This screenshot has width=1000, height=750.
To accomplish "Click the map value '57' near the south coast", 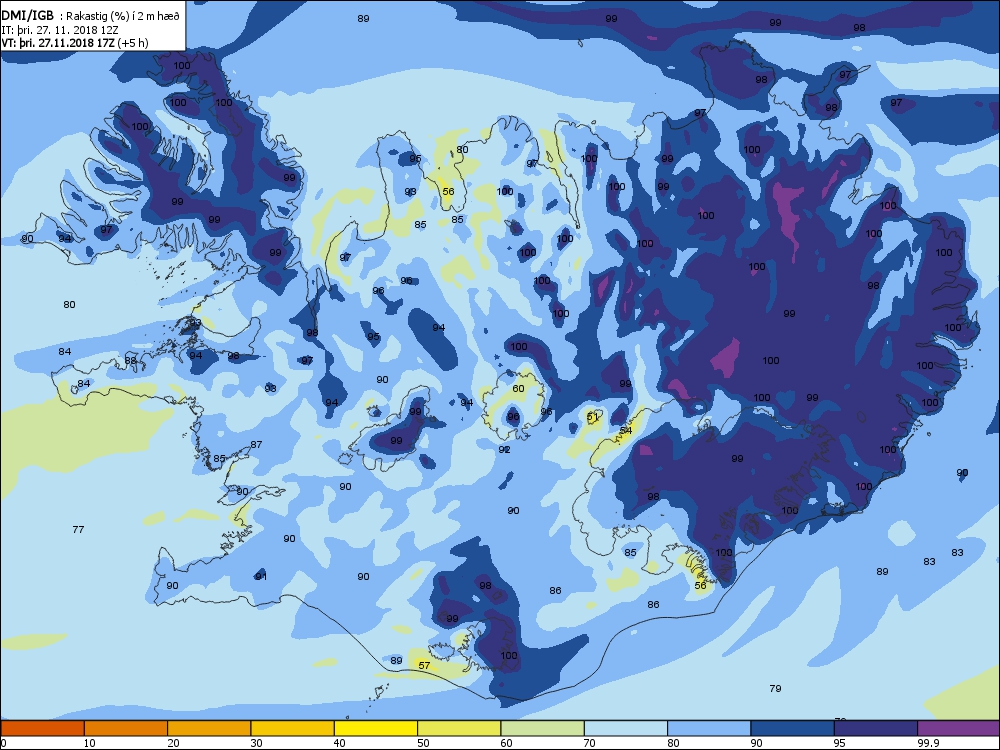I will coord(424,665).
